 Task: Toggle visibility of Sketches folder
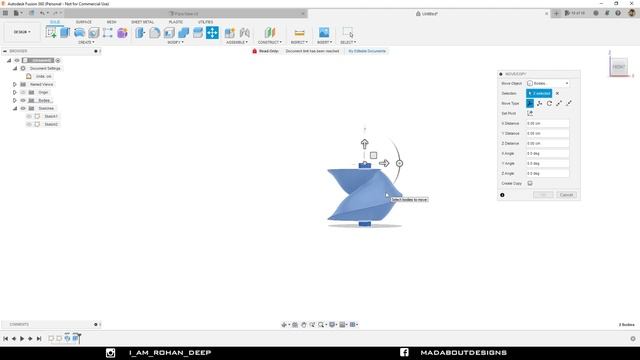click(x=23, y=108)
